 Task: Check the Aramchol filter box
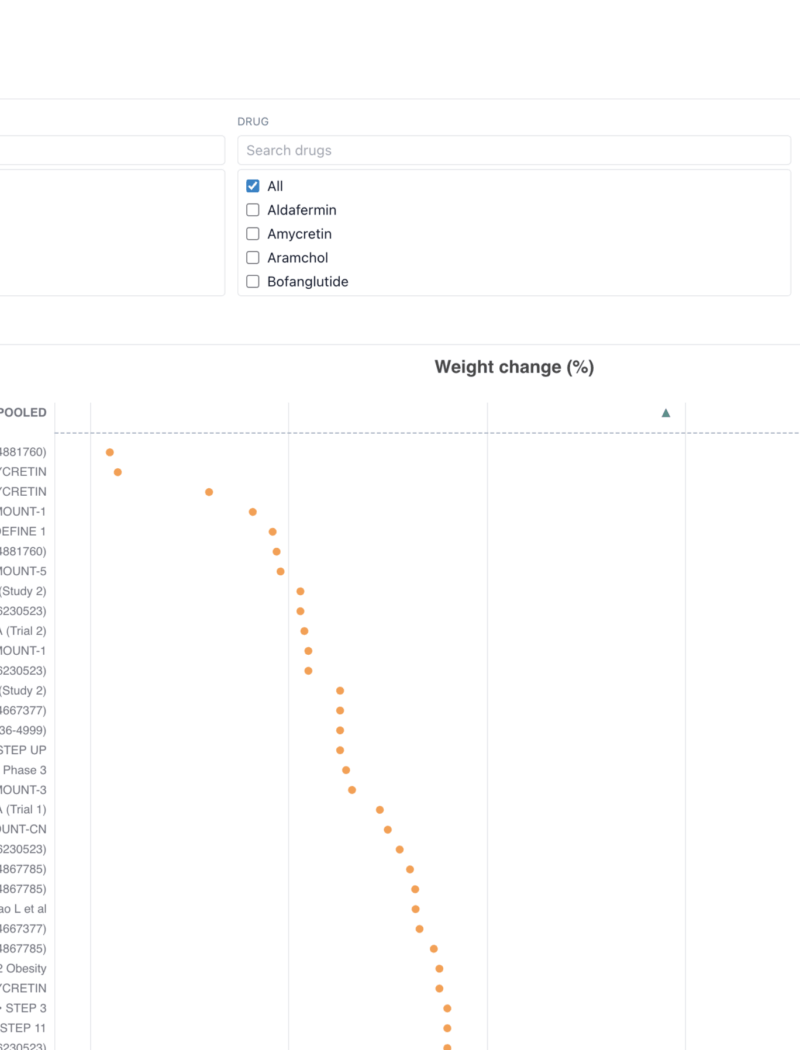[x=253, y=258]
